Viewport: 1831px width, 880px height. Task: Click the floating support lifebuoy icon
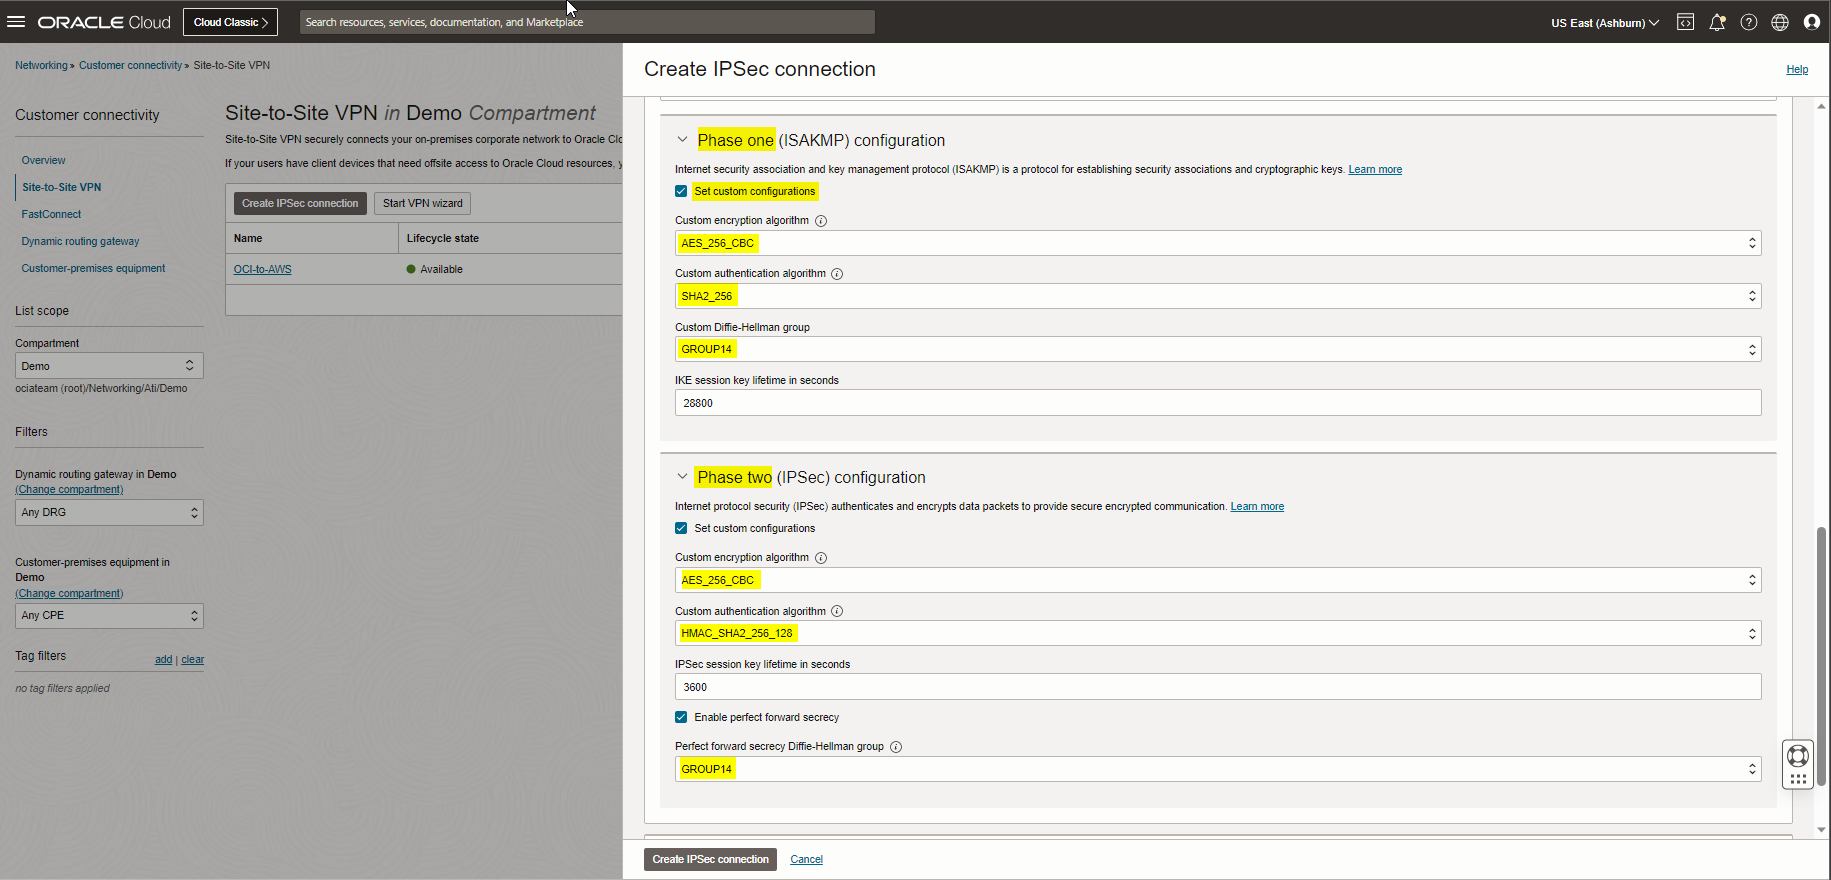point(1797,756)
